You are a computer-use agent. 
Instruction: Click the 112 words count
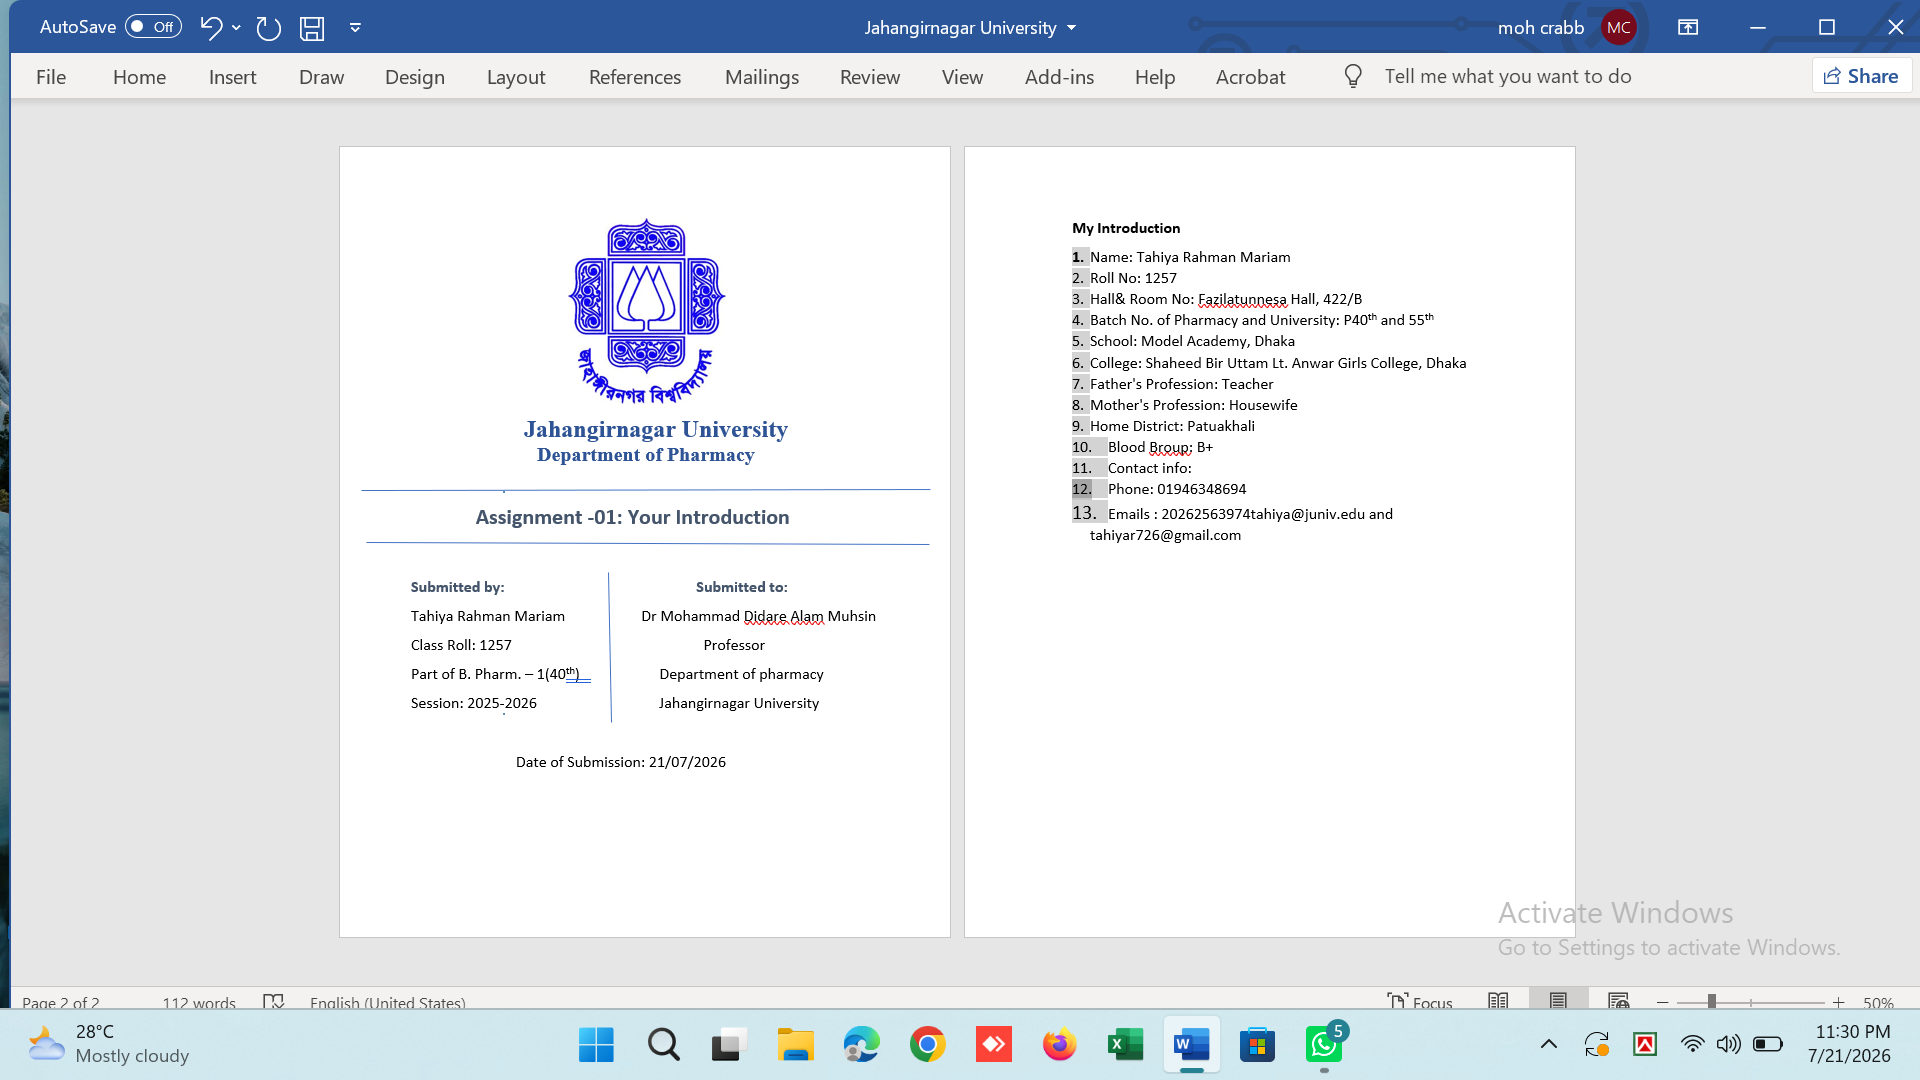(199, 1002)
